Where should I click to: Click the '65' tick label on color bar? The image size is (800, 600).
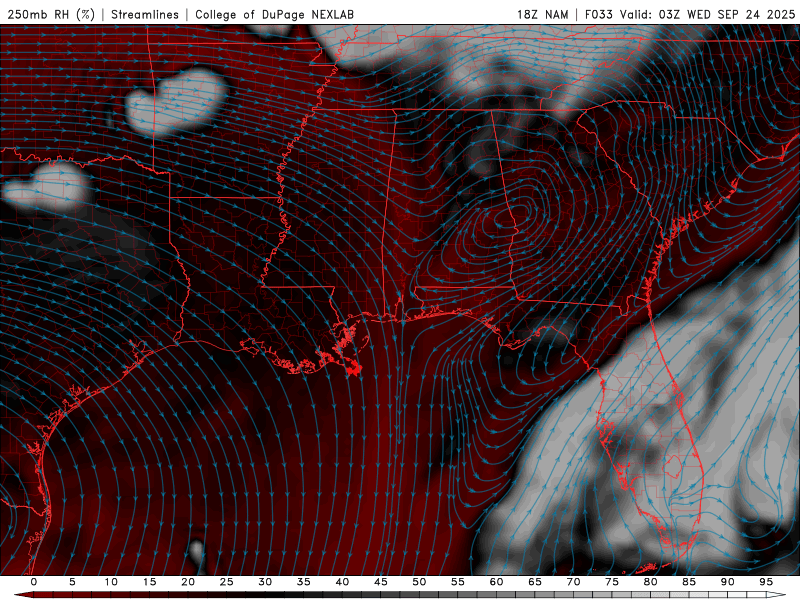tap(535, 582)
